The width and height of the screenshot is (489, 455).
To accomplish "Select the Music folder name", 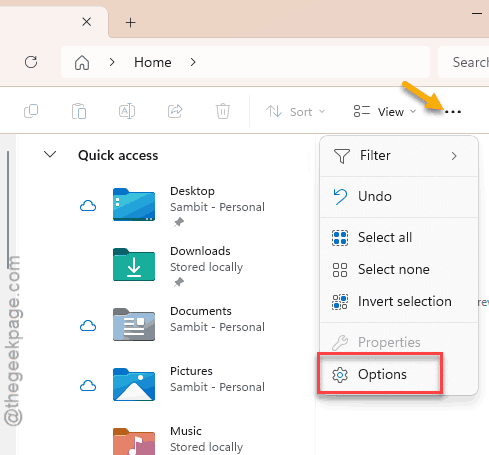I will 186,431.
